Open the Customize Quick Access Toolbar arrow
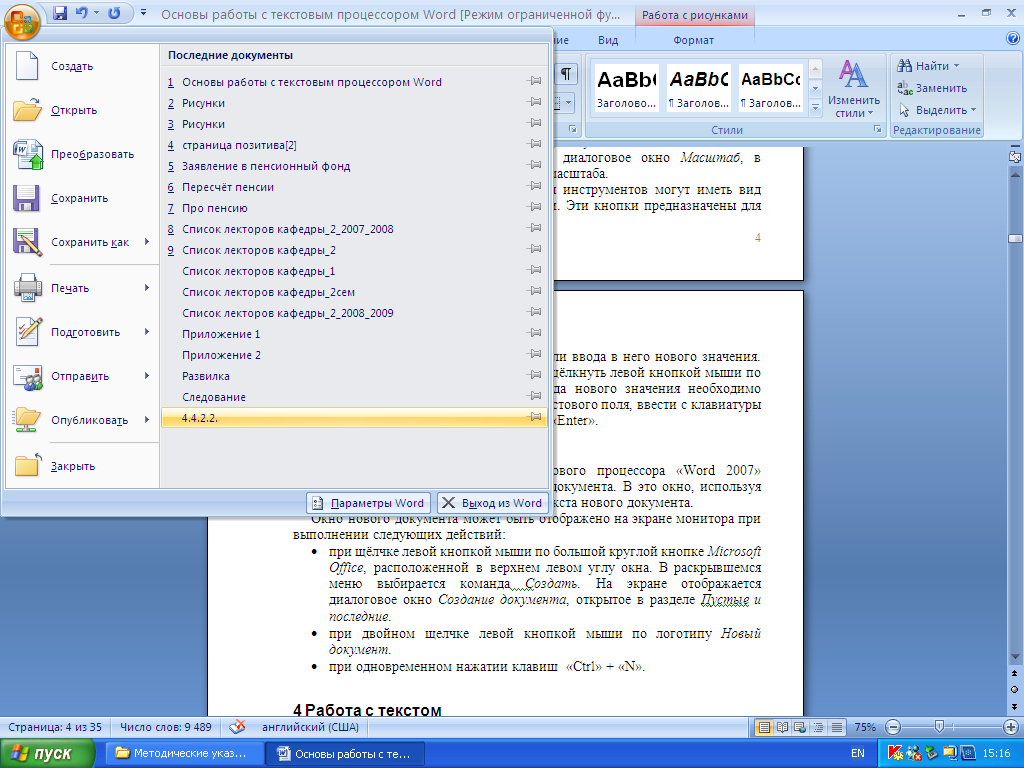1024x768 pixels. tap(144, 13)
